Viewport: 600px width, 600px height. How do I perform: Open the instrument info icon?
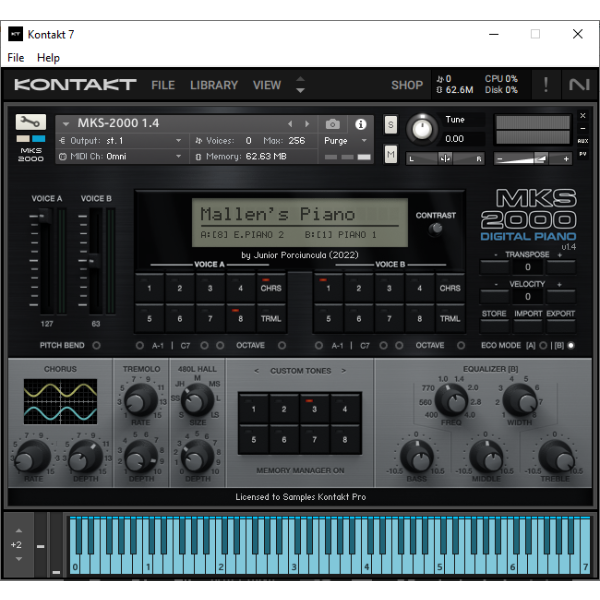coord(360,124)
